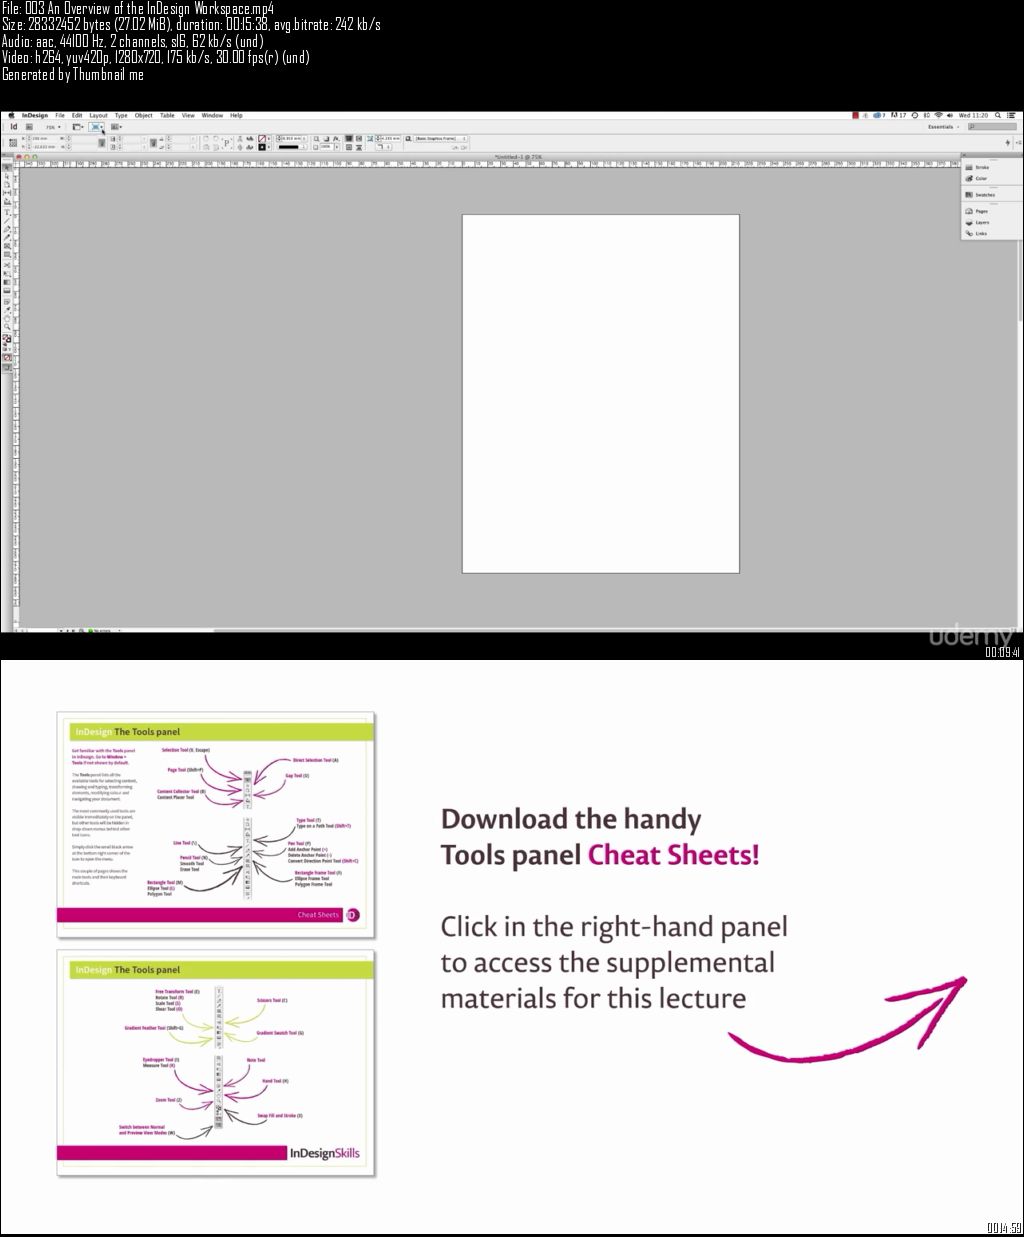The image size is (1024, 1237).
Task: Open the Apple menu
Action: 11,115
